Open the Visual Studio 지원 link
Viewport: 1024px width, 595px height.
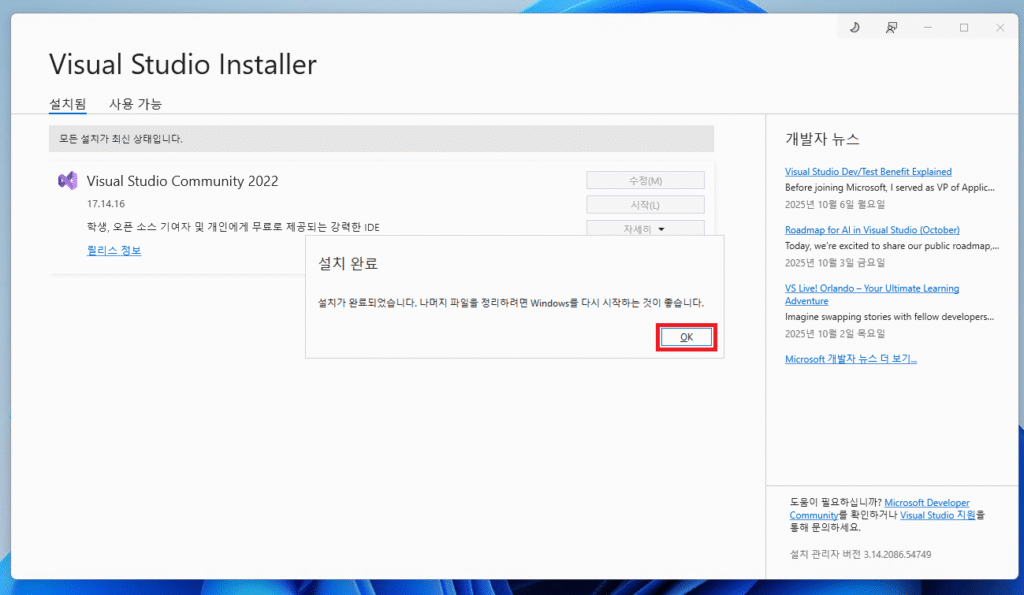point(937,515)
